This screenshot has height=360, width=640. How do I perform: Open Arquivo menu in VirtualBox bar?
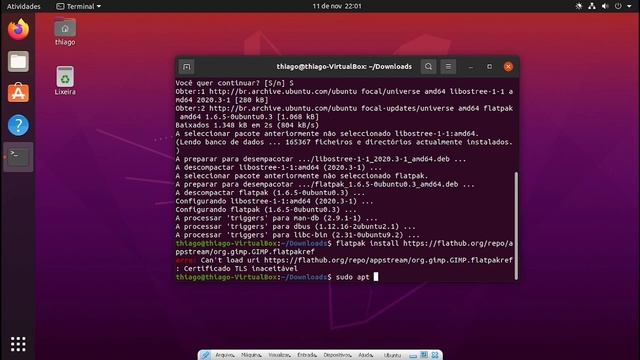(x=224, y=355)
